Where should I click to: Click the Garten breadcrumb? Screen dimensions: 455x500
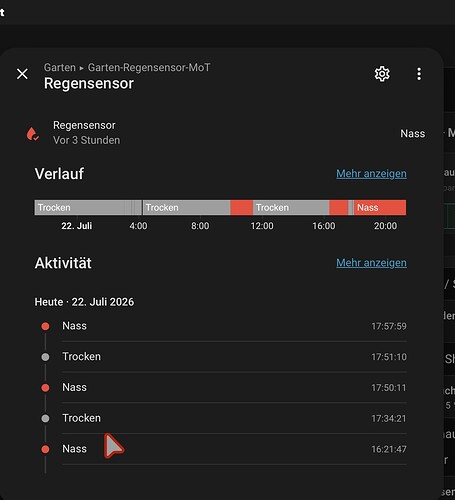coord(60,67)
